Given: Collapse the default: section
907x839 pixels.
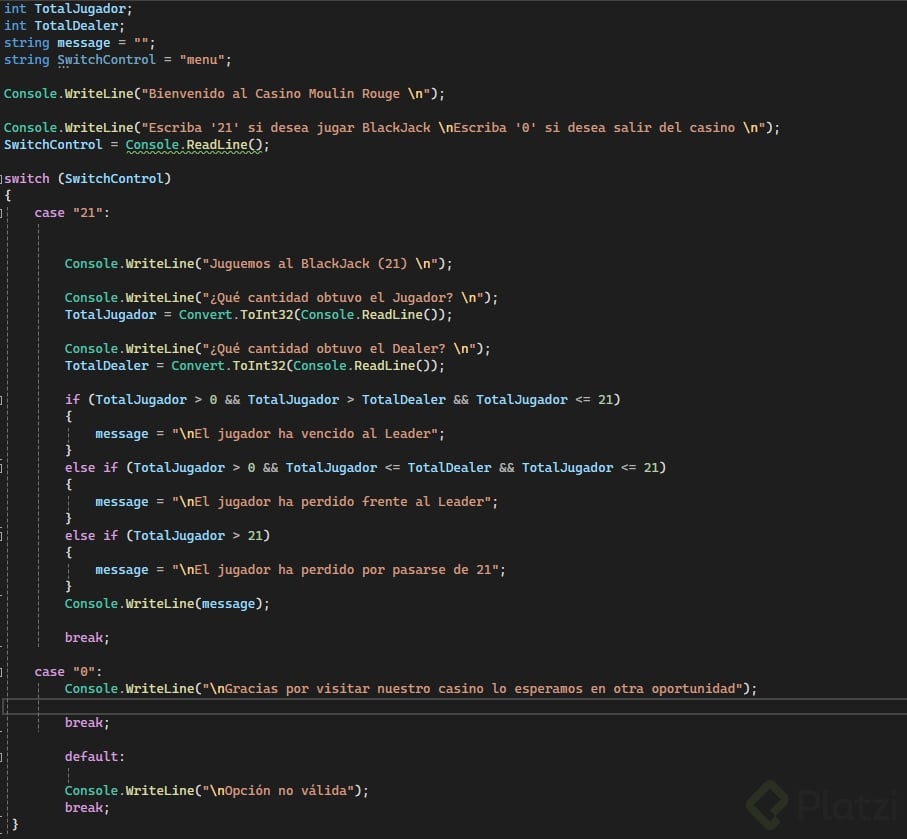Looking at the screenshot, I should [x=2, y=756].
